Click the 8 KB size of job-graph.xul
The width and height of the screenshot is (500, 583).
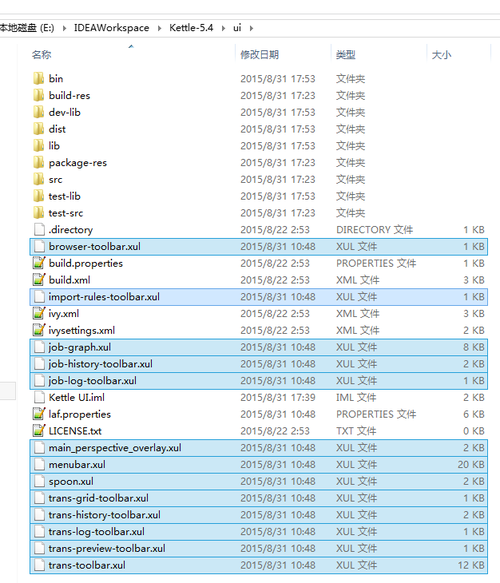(x=474, y=347)
